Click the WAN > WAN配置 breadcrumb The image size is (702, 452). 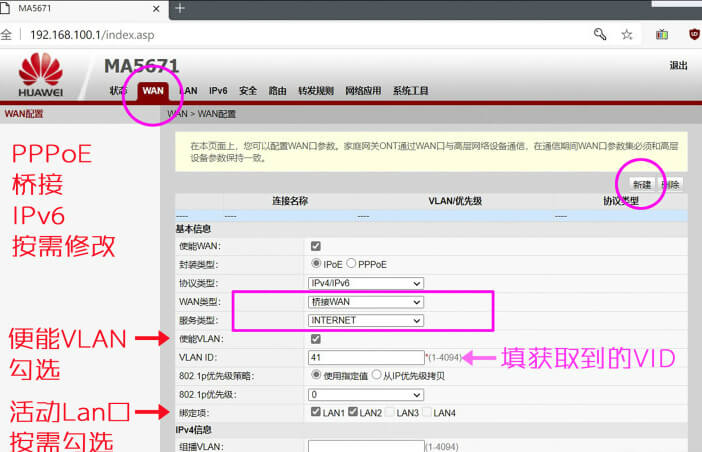(201, 114)
